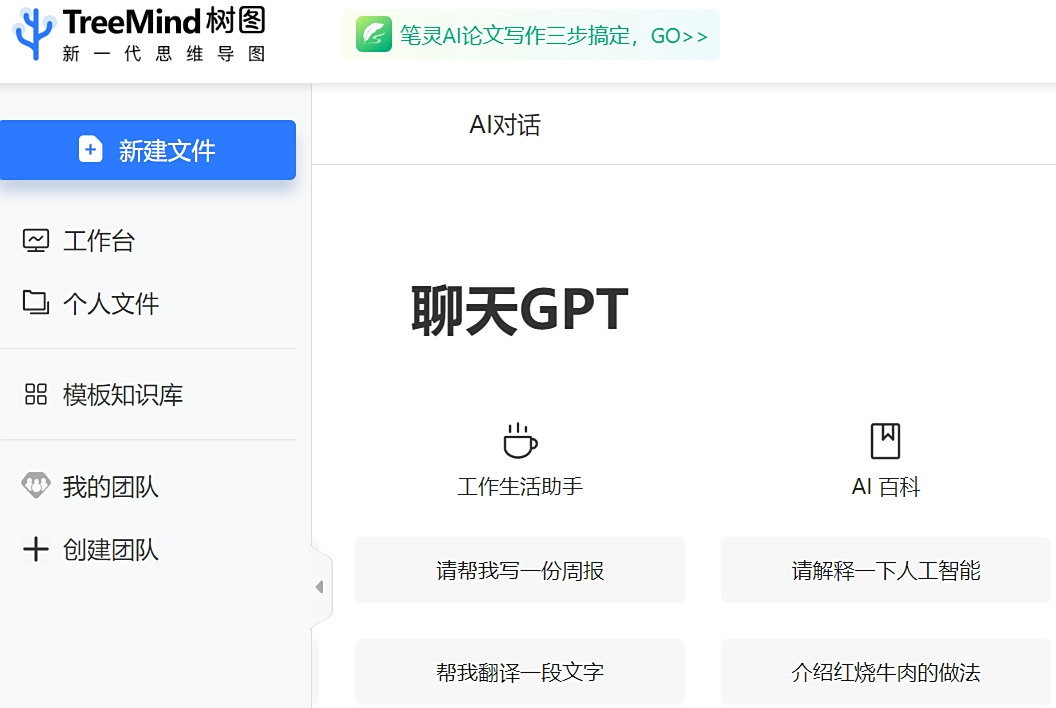The height and width of the screenshot is (708, 1056).
Task: Click the 新一代思维导图 tagline
Action: point(164,54)
